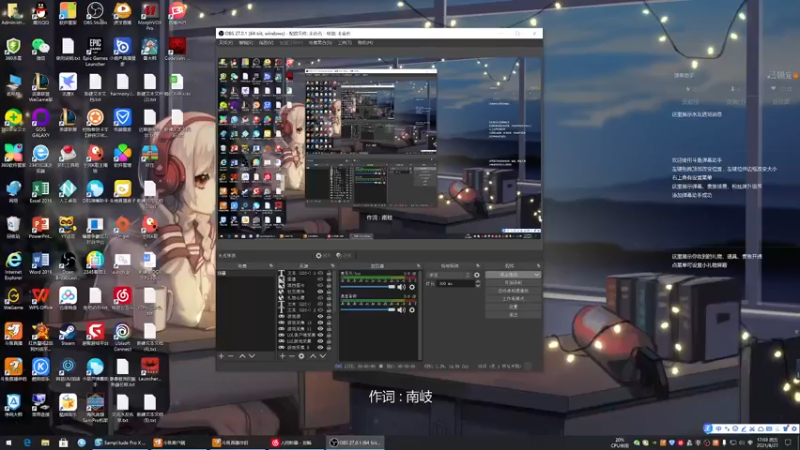Toggle visibility eye of bottom source row
This screenshot has width=800, height=450.
coord(320,347)
